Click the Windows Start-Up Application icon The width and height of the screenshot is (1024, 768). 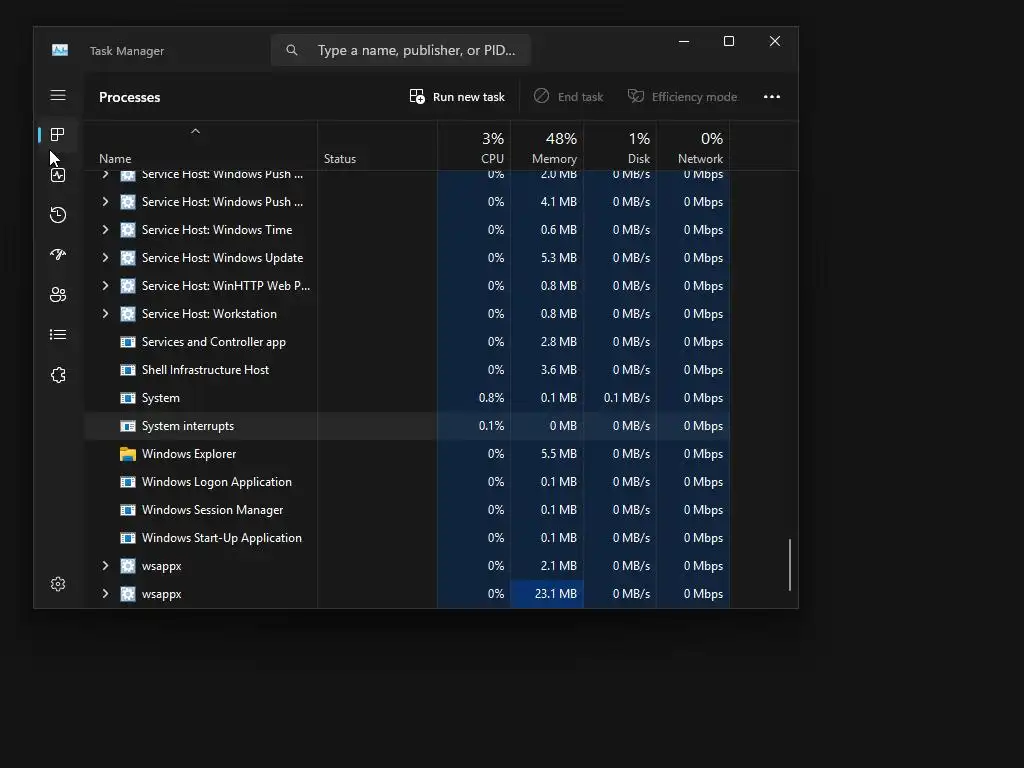(x=128, y=538)
